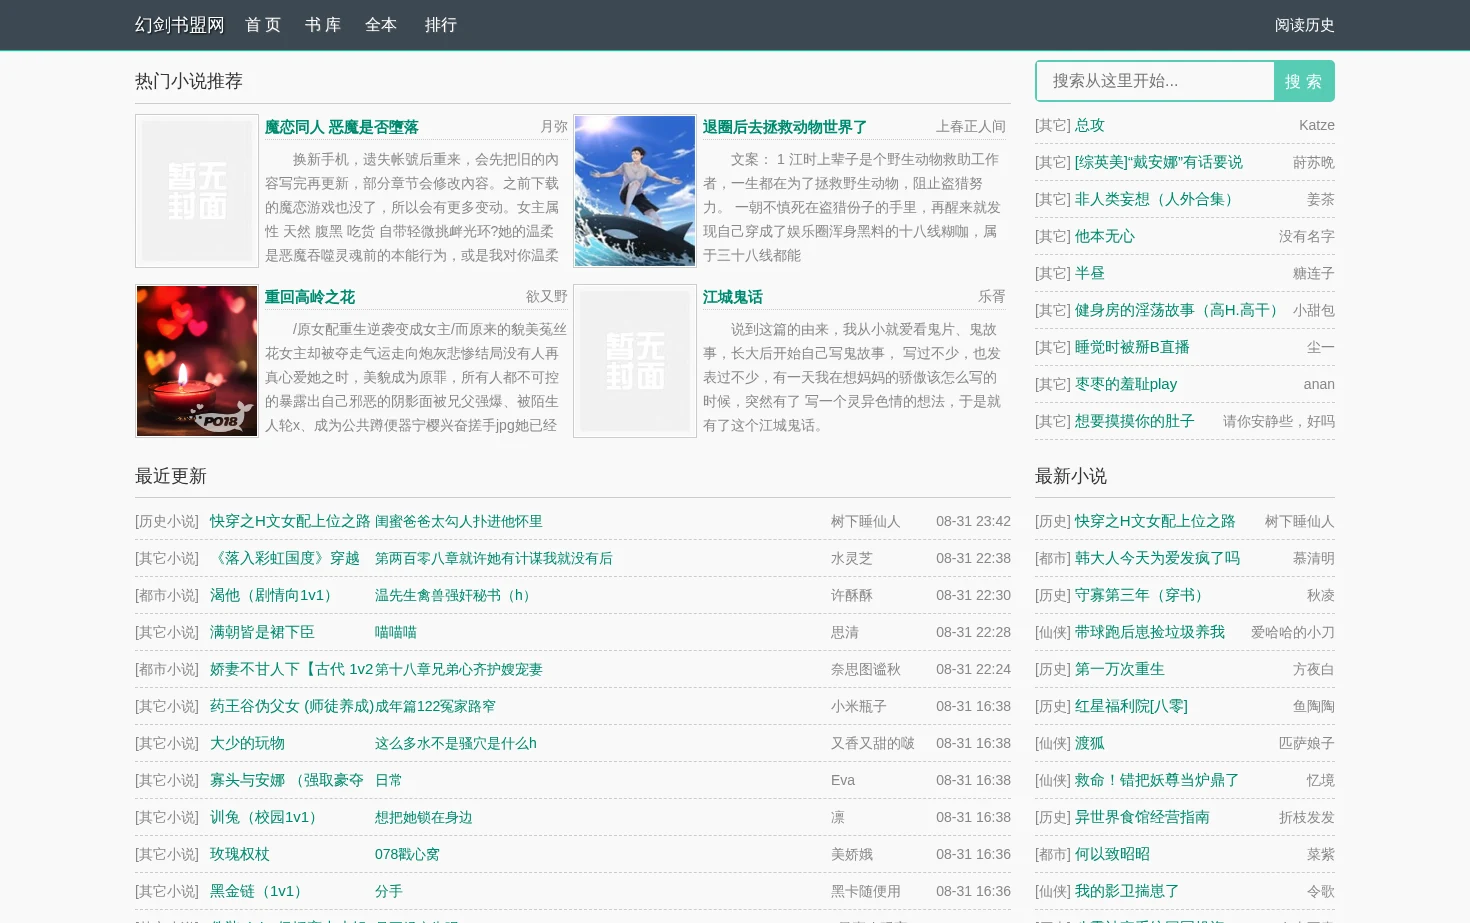The image size is (1470, 923).
Task: Open sidebar novel 他本无心
Action: click(1105, 236)
